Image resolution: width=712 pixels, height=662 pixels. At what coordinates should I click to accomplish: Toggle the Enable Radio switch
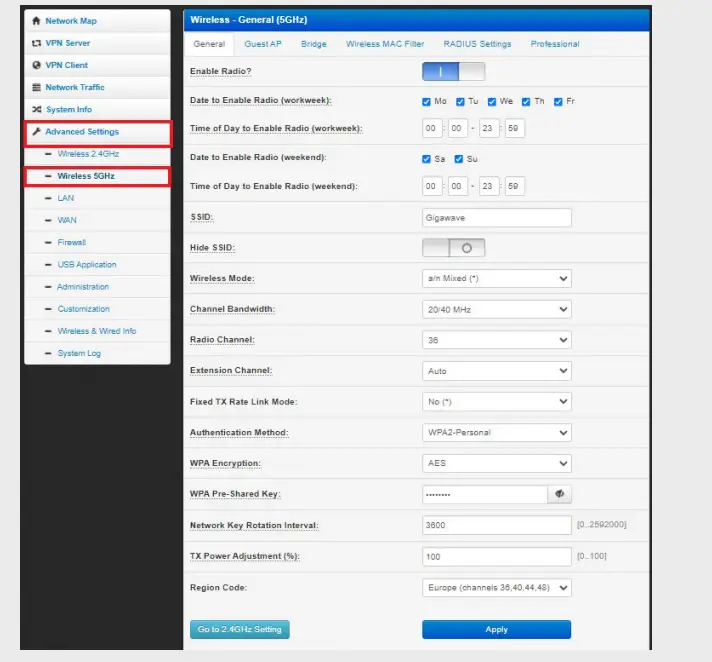tap(453, 72)
